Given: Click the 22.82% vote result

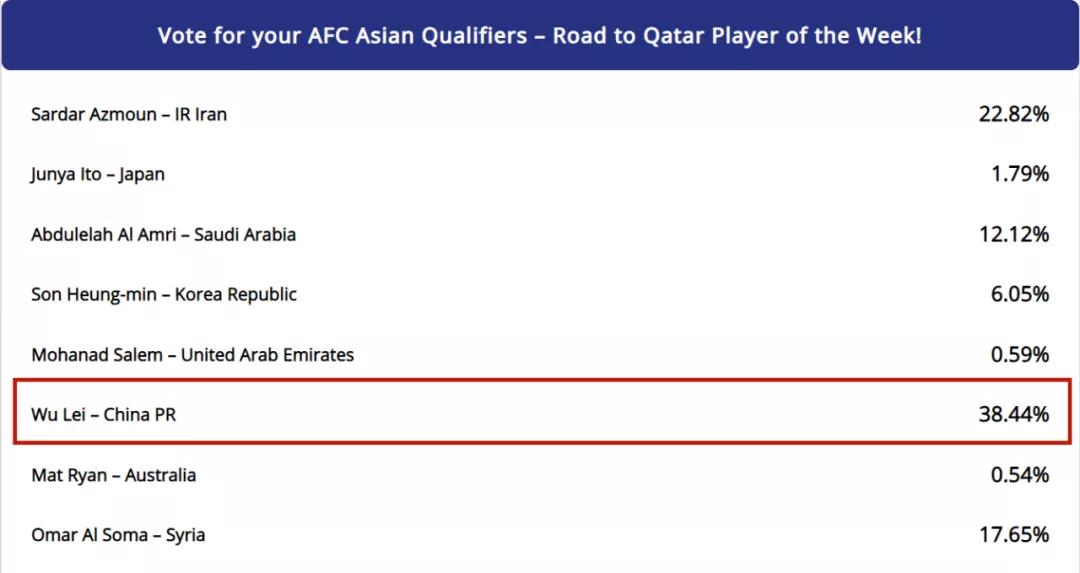Looking at the screenshot, I should (x=1013, y=114).
